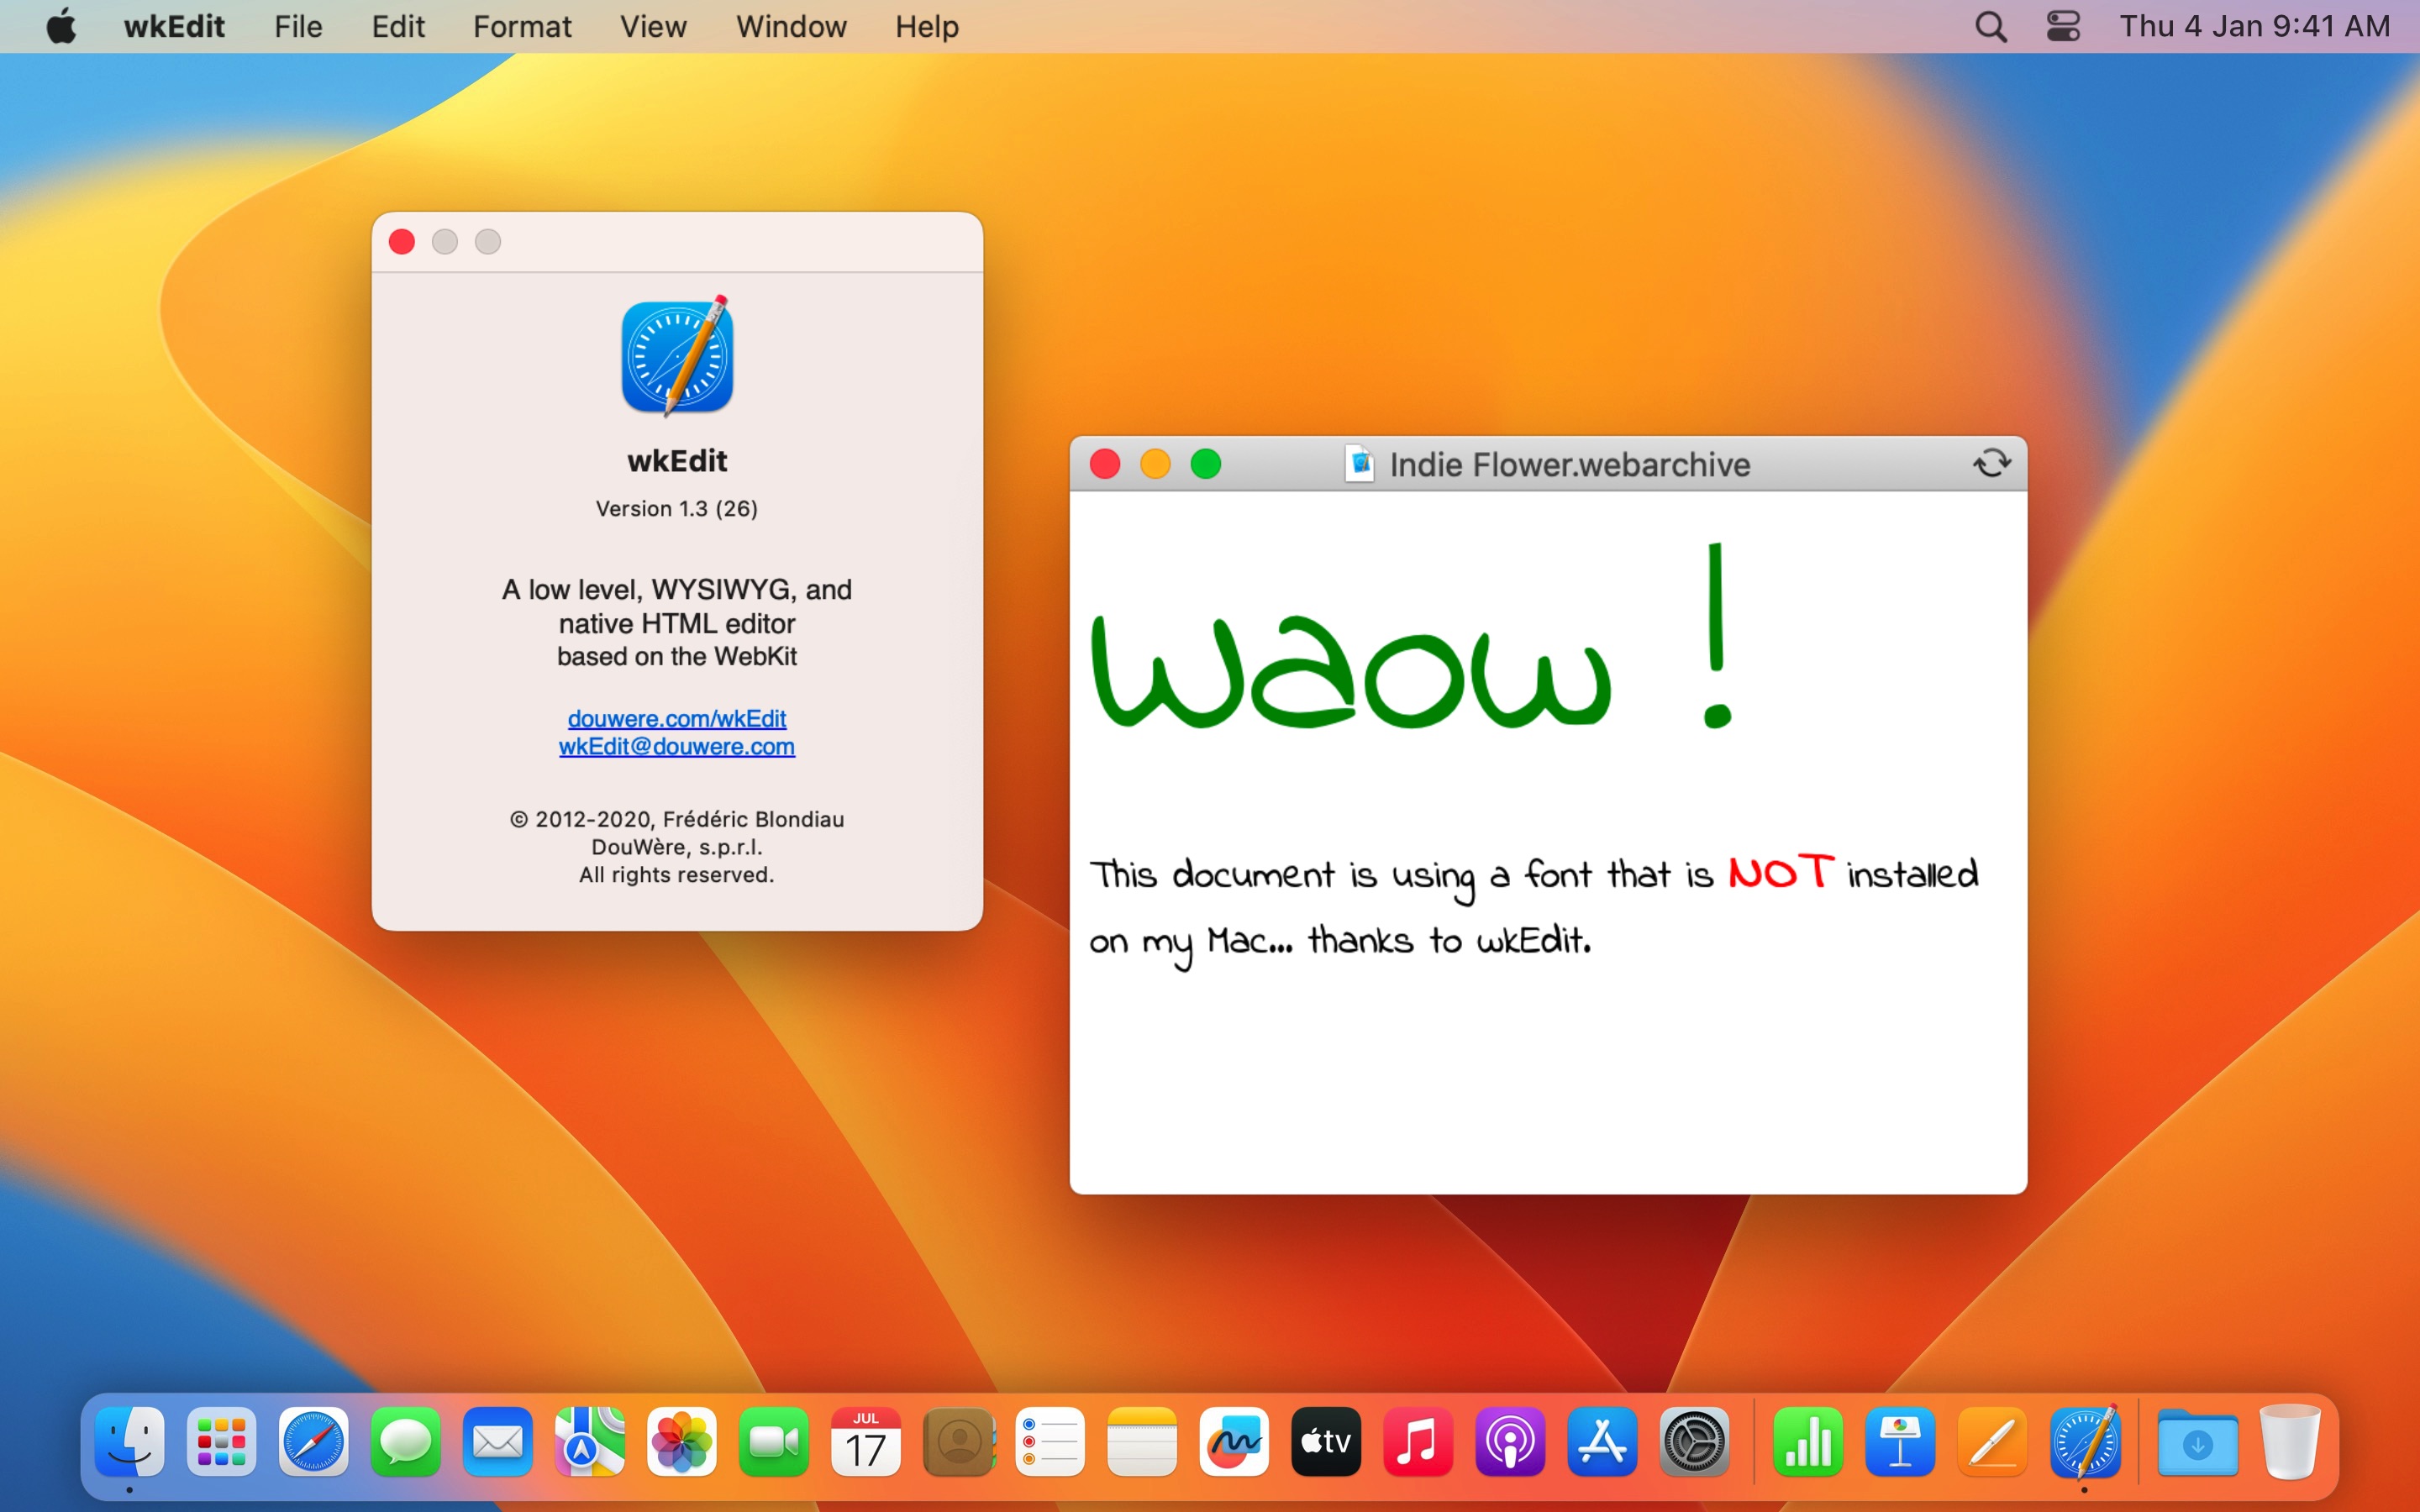Open the wkEdit application menu
Image resolution: width=2420 pixels, height=1512 pixels.
click(x=174, y=26)
